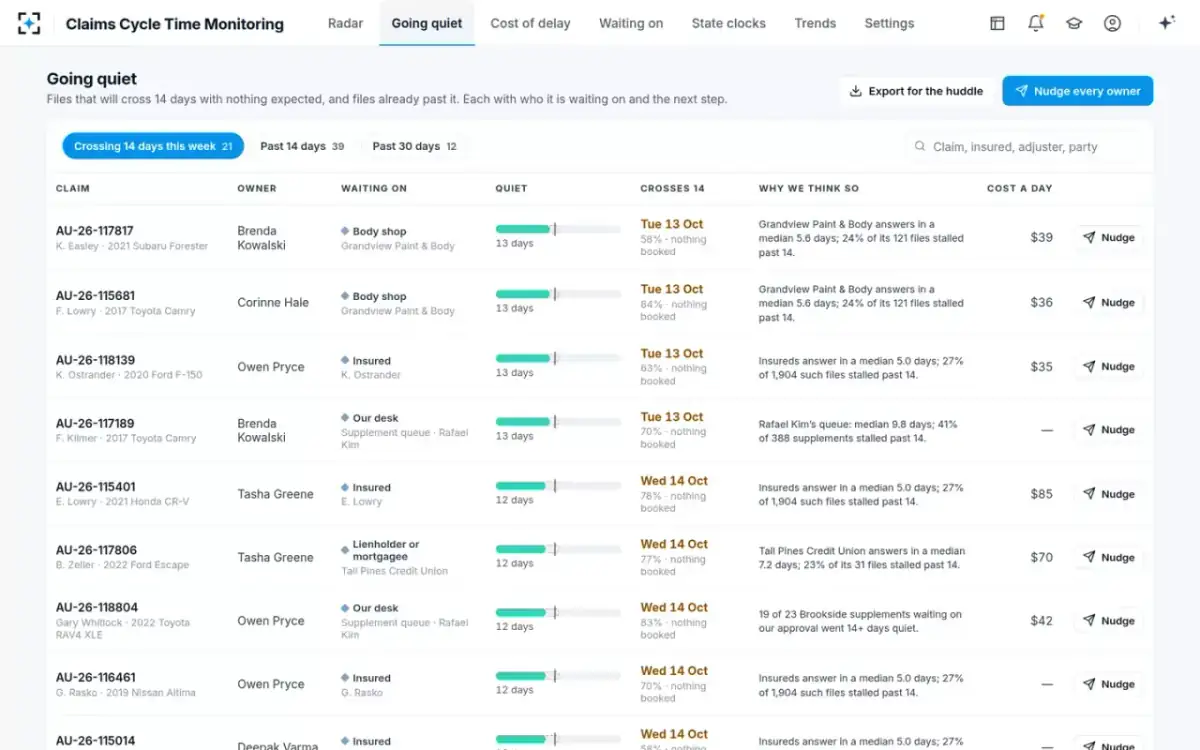Open the learning cap icon
The width and height of the screenshot is (1200, 750).
coord(1074,23)
